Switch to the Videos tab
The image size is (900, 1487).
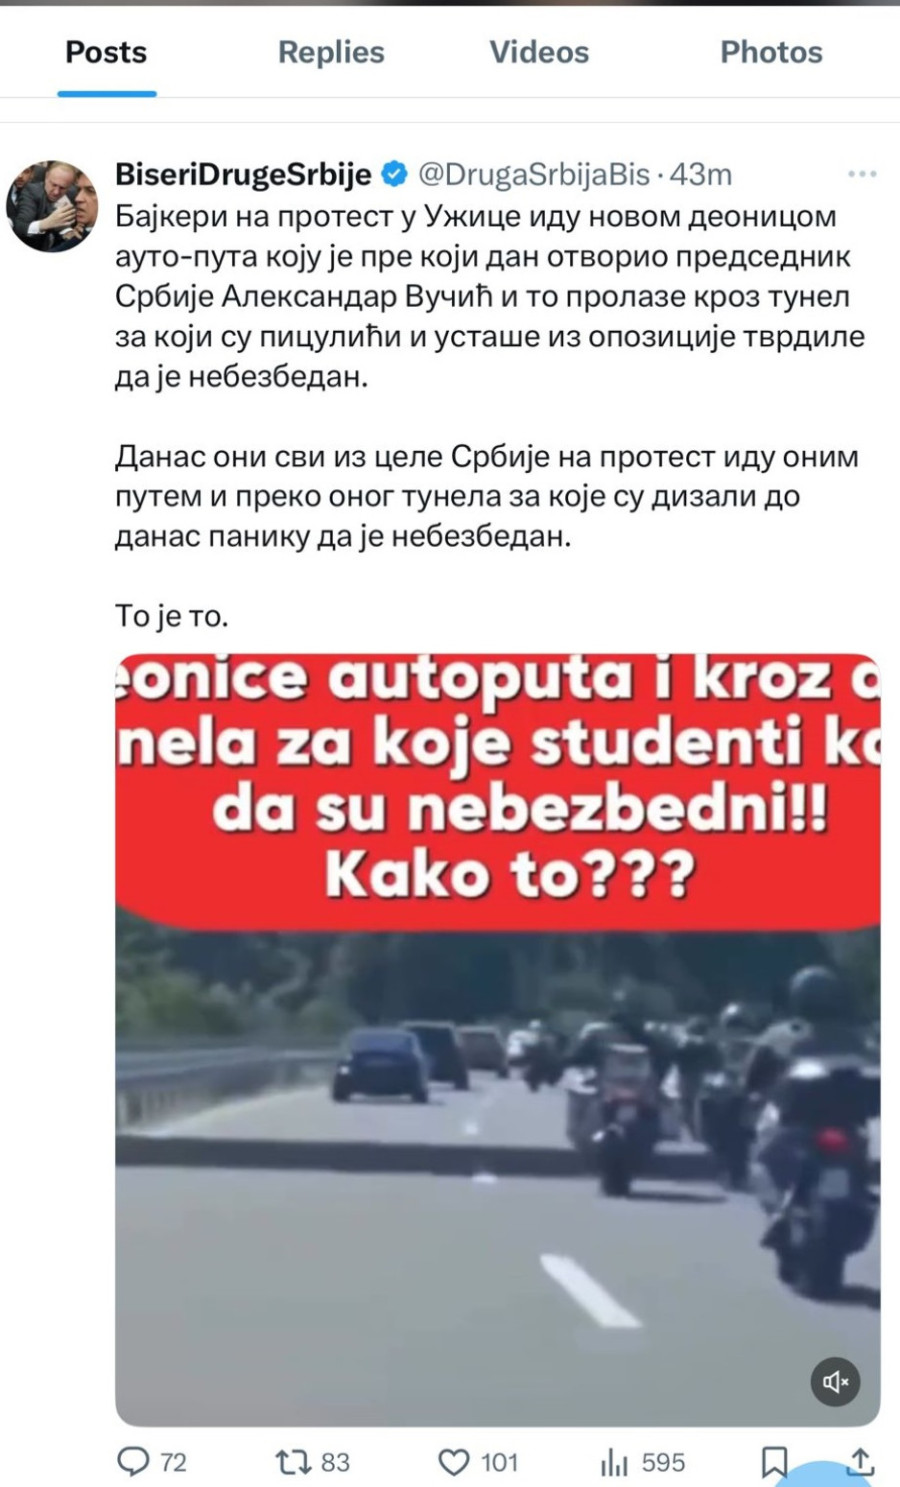[539, 52]
